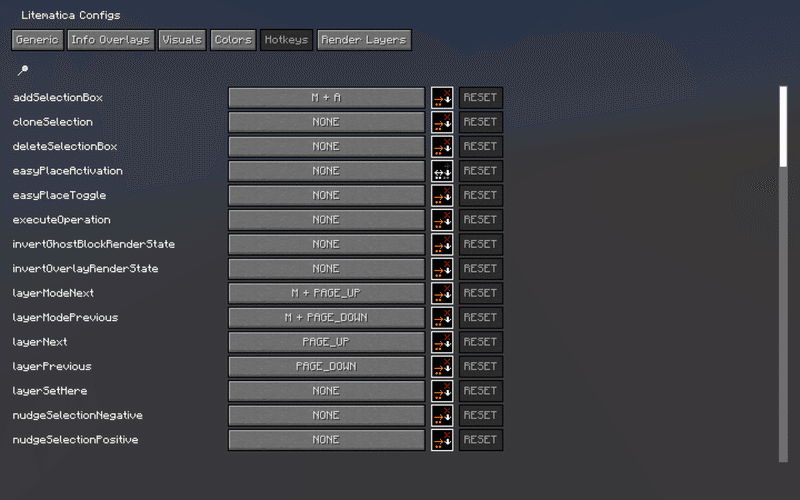Image resolution: width=800 pixels, height=500 pixels.
Task: Reset the addSelectionBox hotkey
Action: pyautogui.click(x=481, y=97)
